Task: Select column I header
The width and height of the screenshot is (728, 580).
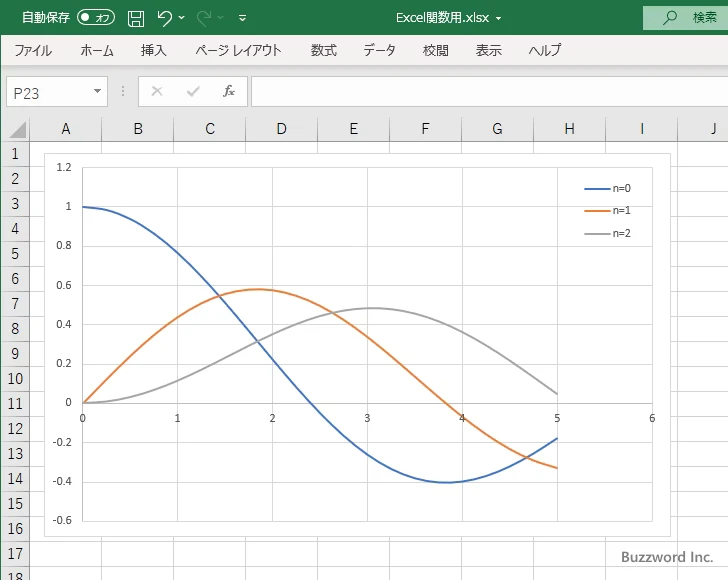Action: pyautogui.click(x=641, y=129)
